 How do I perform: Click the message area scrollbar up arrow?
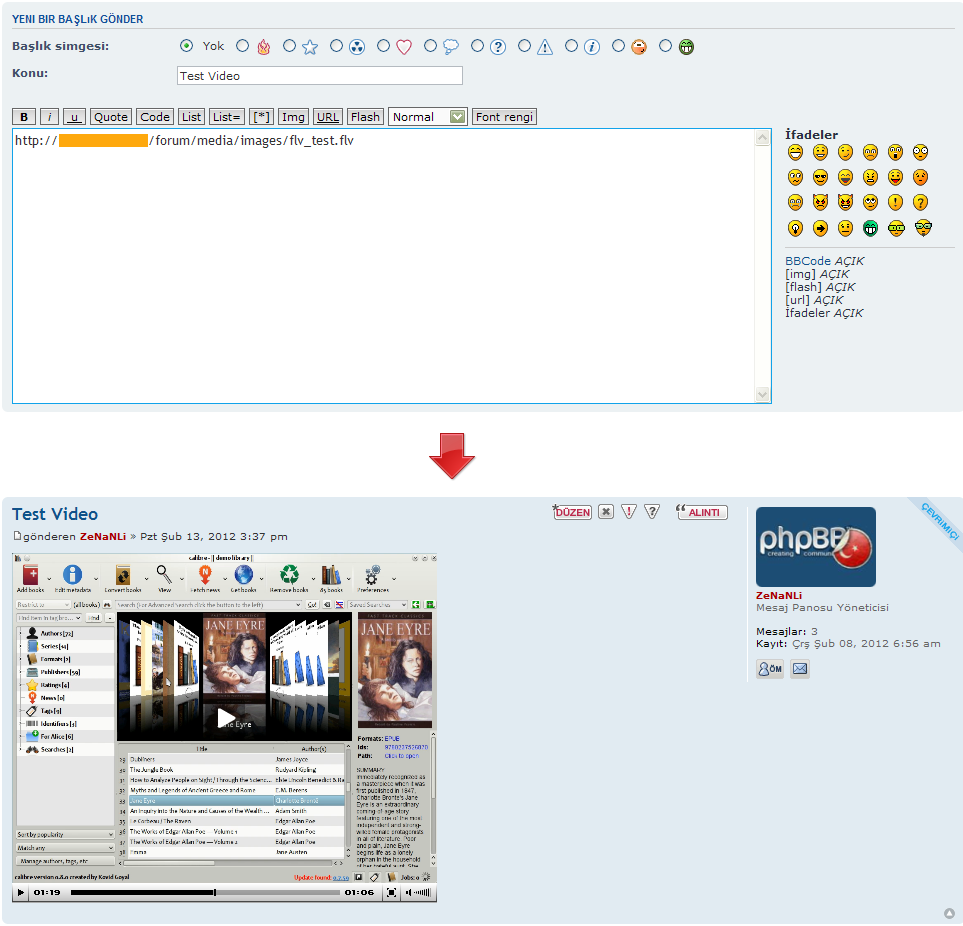click(x=763, y=138)
